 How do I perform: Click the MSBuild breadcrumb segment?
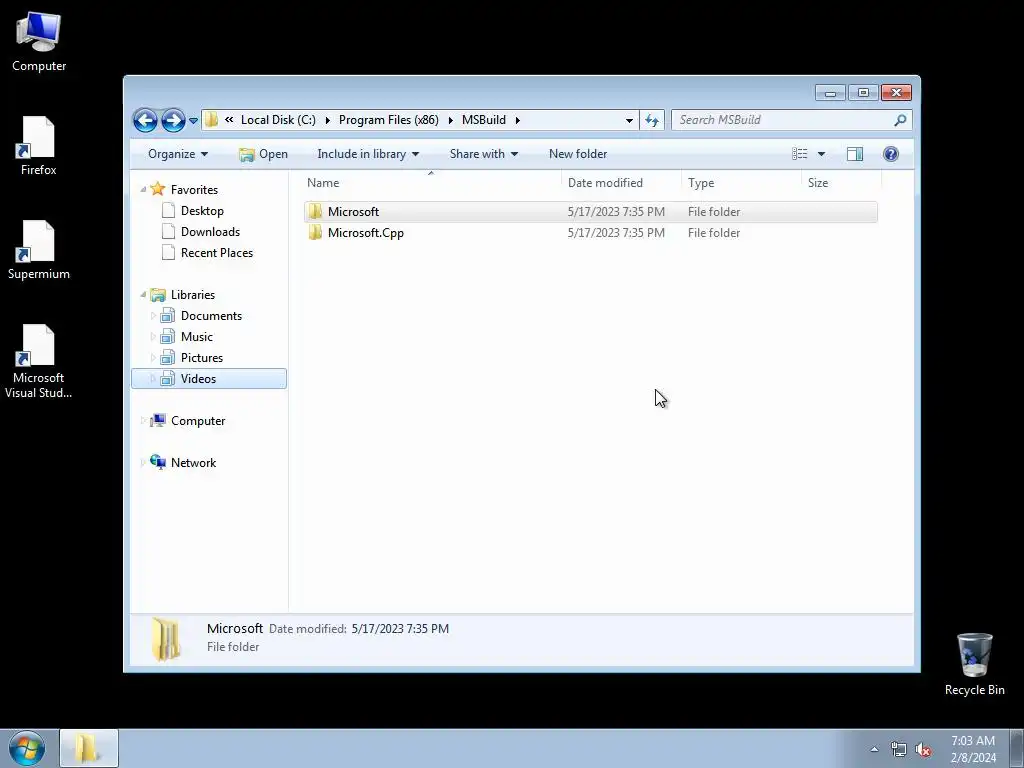coord(484,120)
